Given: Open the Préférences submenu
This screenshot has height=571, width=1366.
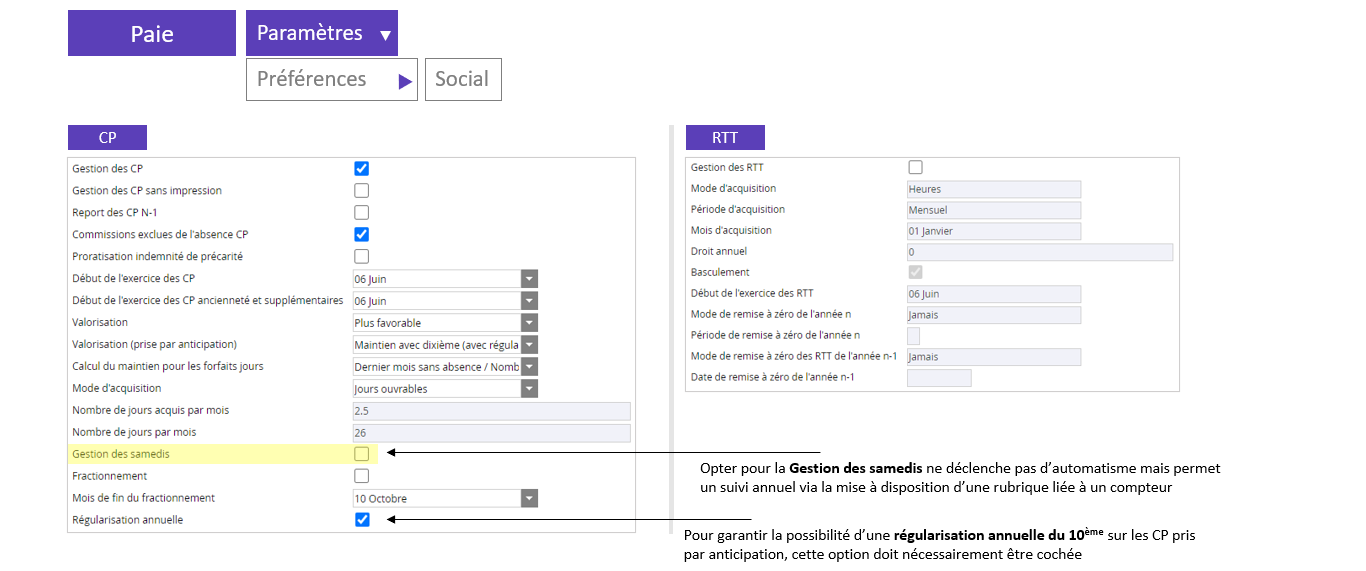Looking at the screenshot, I should [332, 79].
